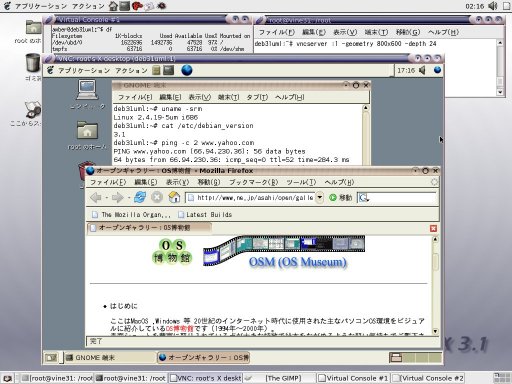Switch workspace using VNC panel workspace pager
This screenshot has height=384, width=512.
coord(415,358)
